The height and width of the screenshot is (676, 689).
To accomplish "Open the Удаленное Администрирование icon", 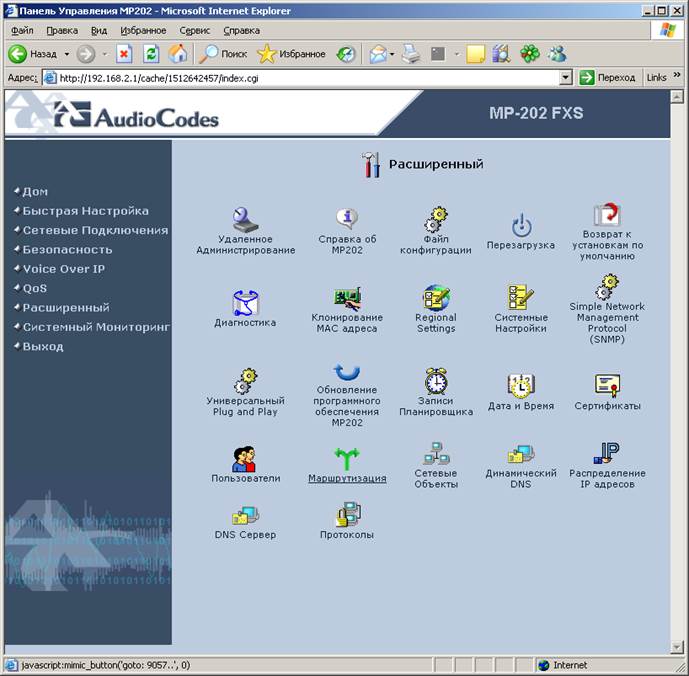I will point(245,219).
